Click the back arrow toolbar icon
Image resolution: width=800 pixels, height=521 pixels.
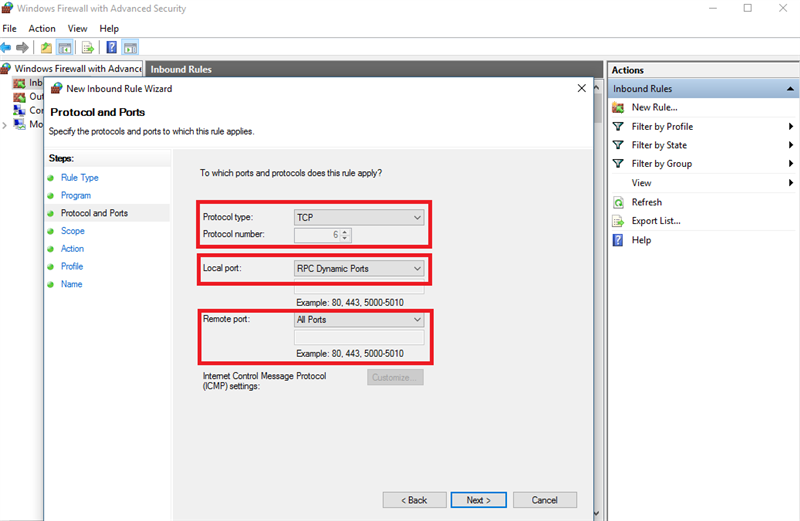pyautogui.click(x=7, y=47)
